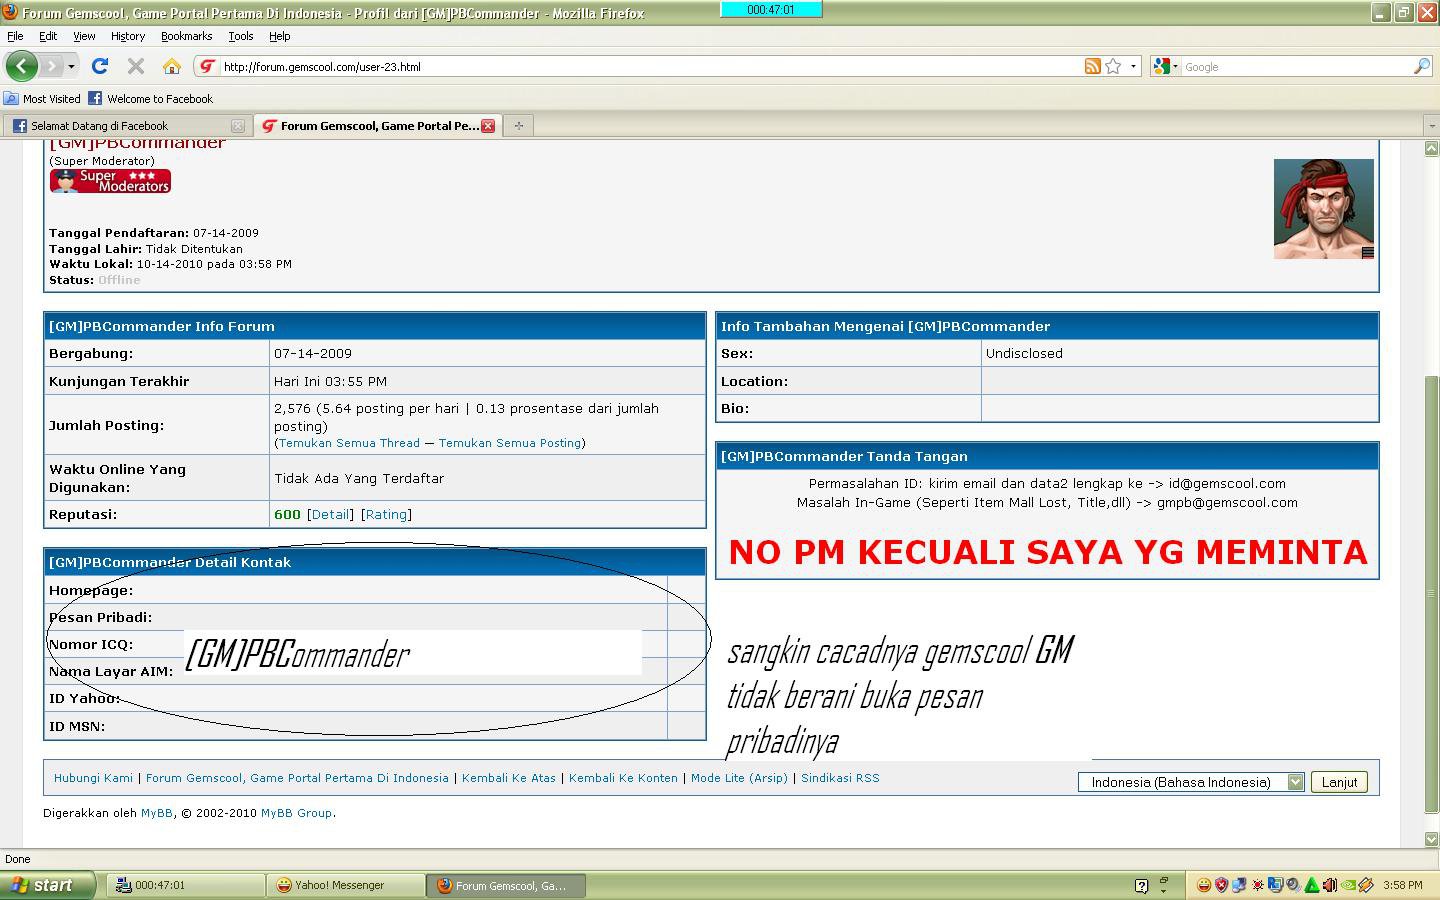Open the list all tabs dropdown
Image resolution: width=1440 pixels, height=900 pixels.
pos(1431,126)
